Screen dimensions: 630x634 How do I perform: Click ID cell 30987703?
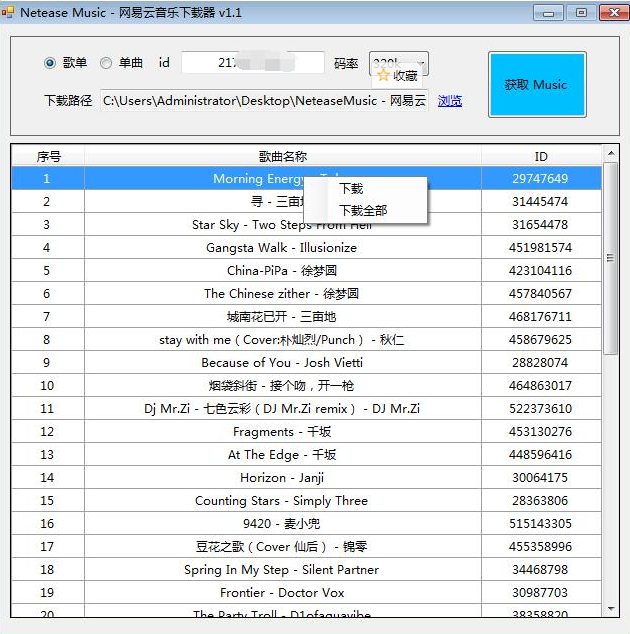(x=541, y=593)
